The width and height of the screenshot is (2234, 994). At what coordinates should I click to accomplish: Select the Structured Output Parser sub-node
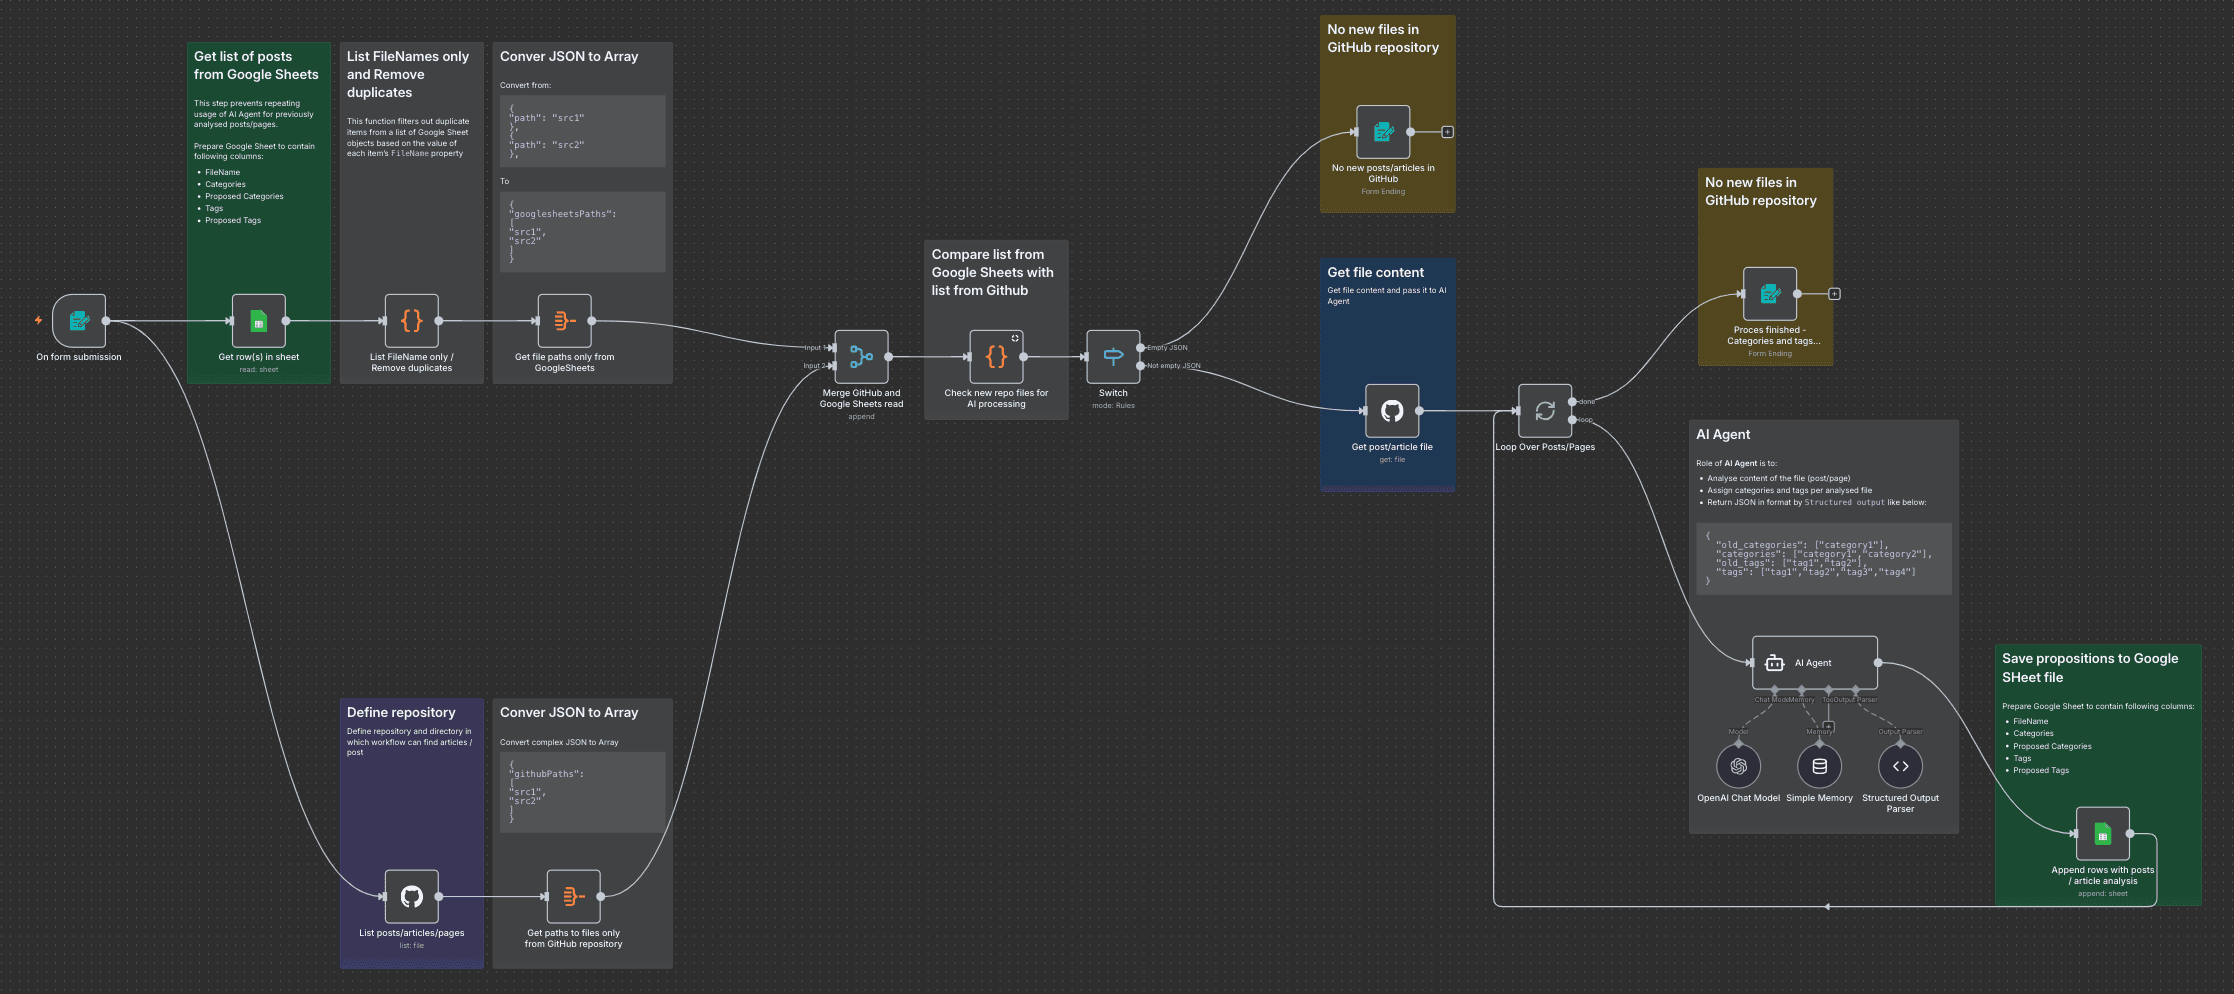(1900, 767)
